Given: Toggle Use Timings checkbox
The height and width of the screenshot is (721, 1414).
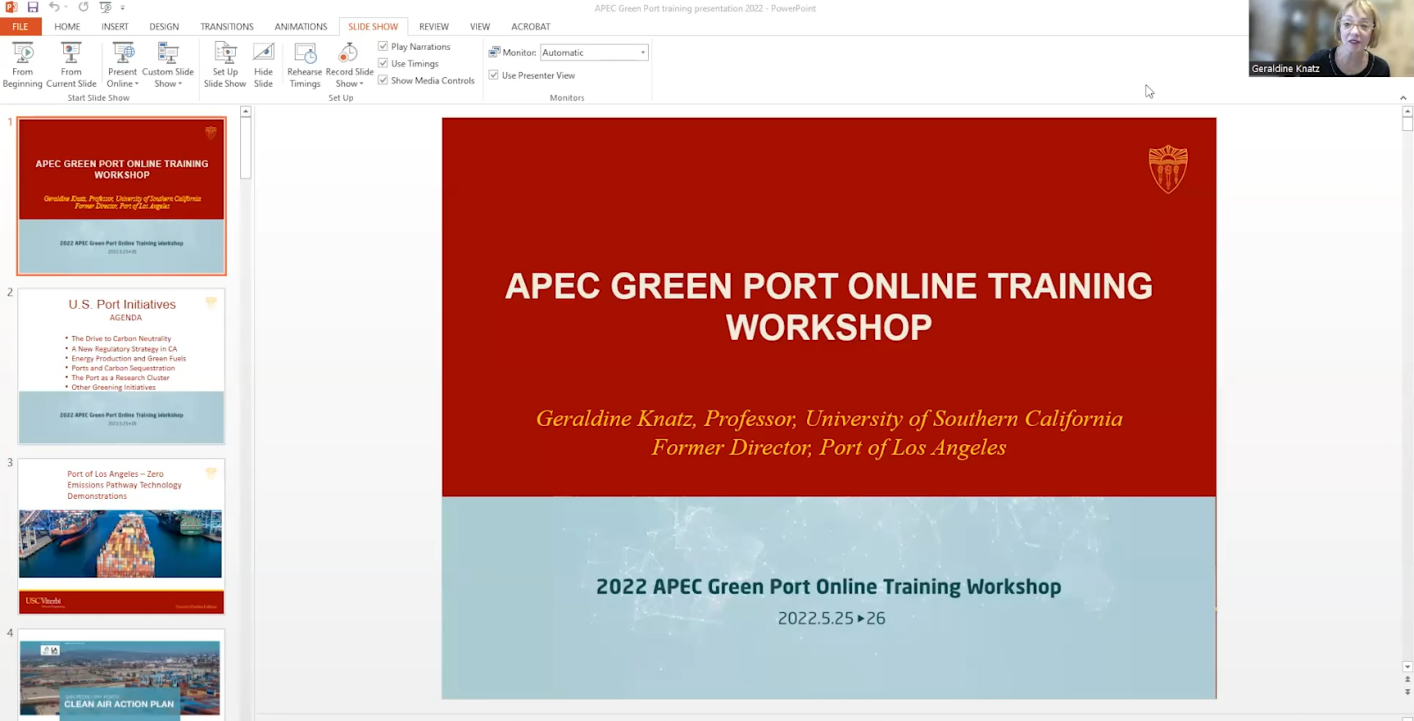Looking at the screenshot, I should coord(383,63).
